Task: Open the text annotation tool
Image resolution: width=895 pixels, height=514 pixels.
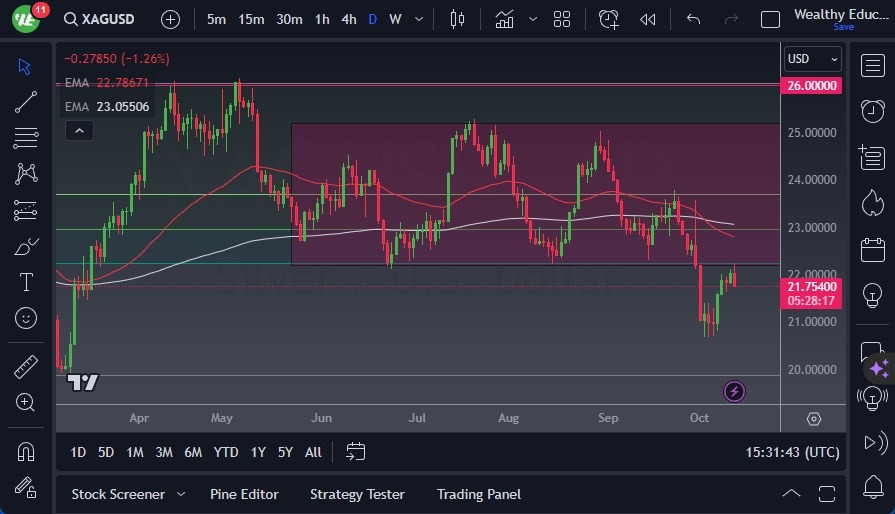Action: (x=26, y=282)
